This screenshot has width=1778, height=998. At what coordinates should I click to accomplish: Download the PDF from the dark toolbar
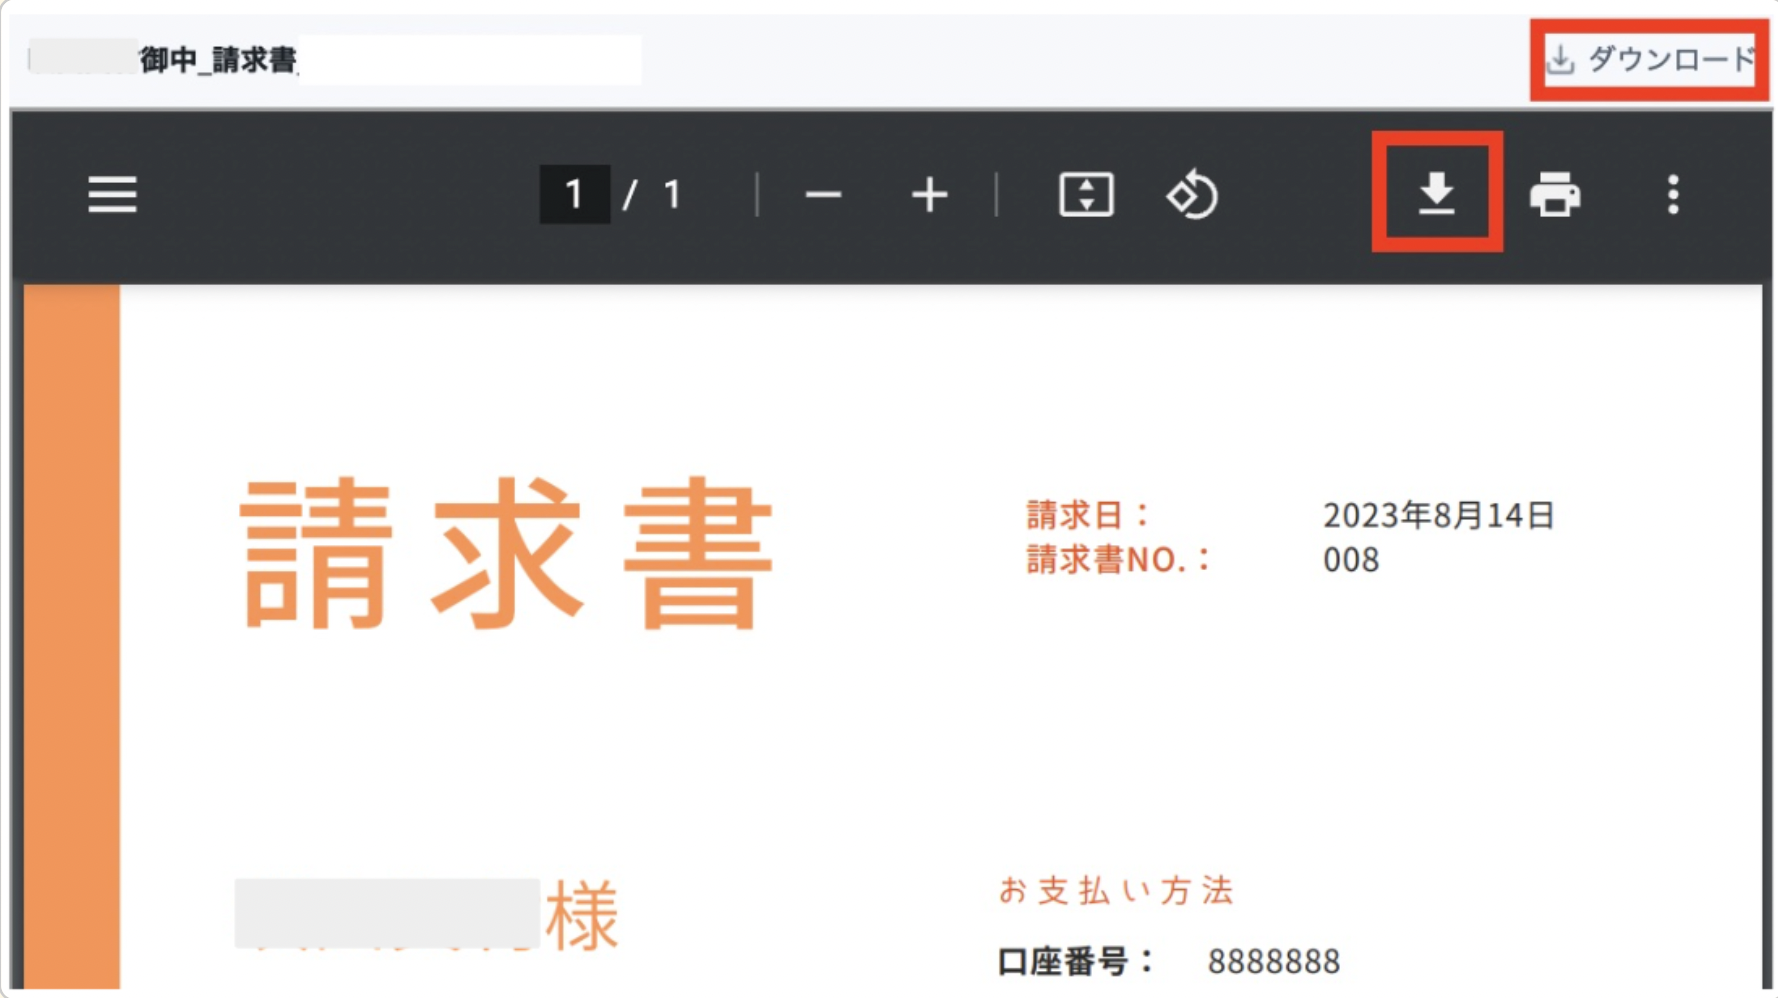[1437, 193]
